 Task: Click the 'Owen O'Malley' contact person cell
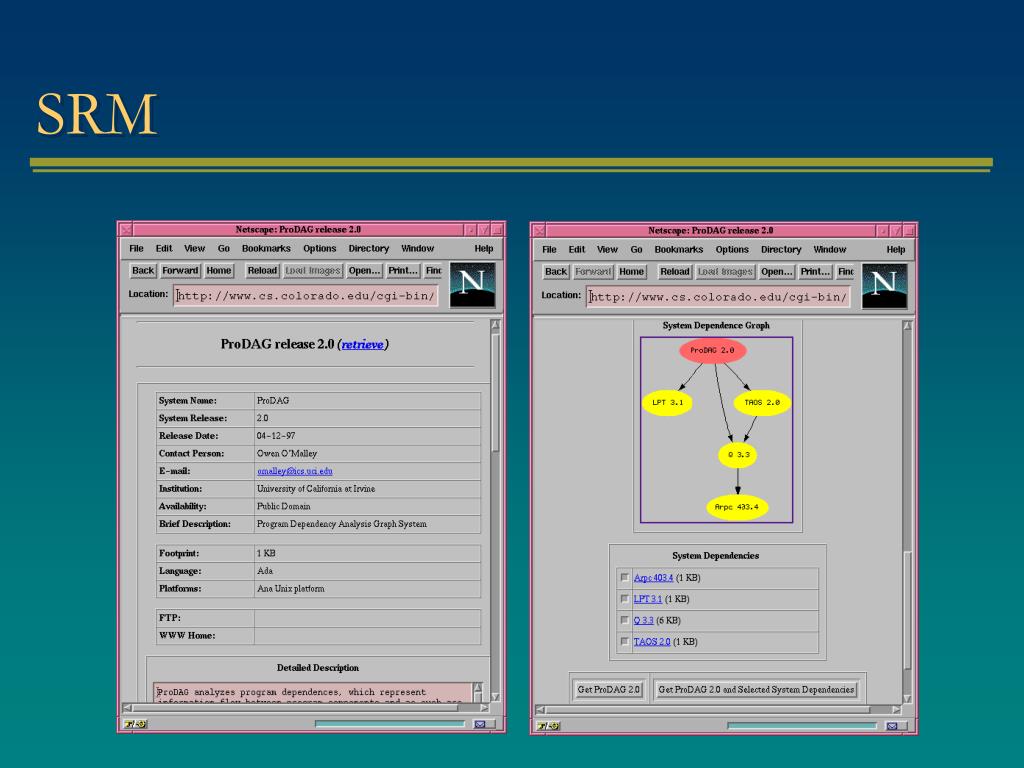point(368,453)
